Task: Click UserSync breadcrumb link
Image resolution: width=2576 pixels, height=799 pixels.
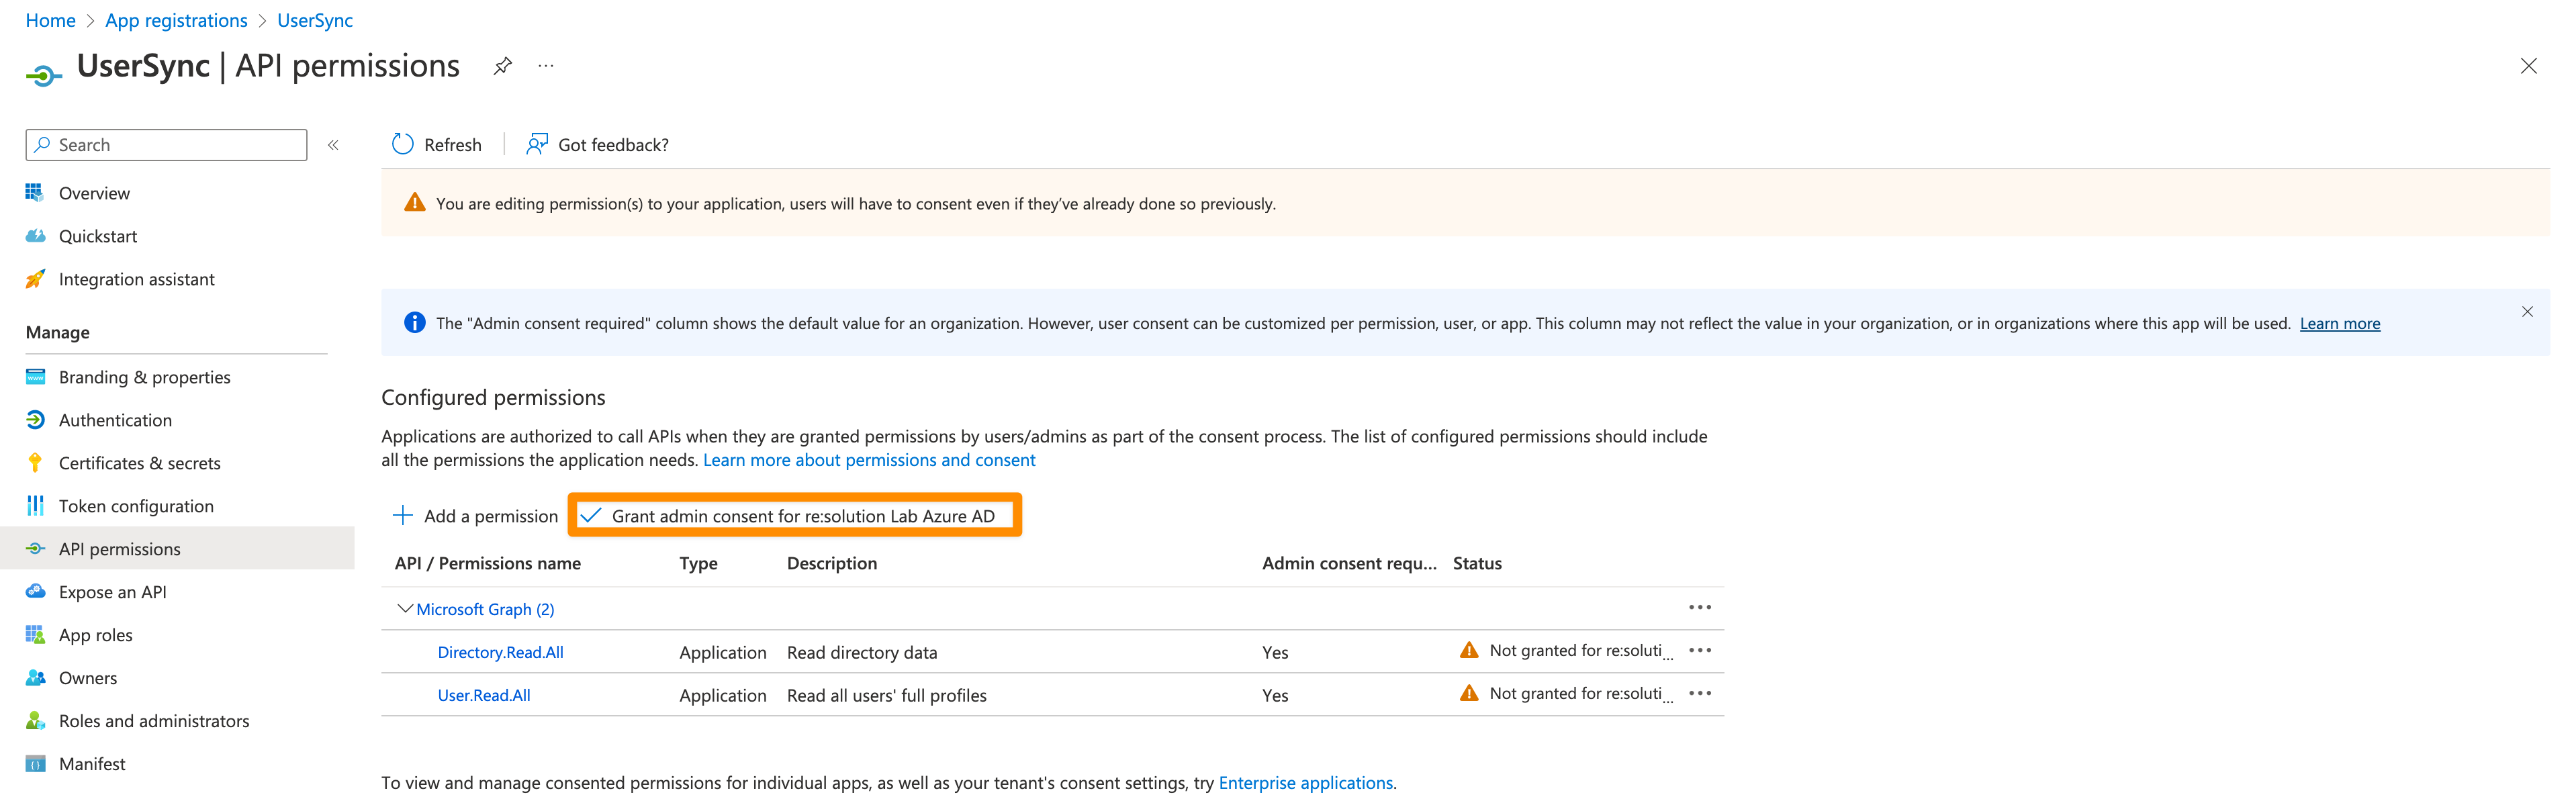Action: coord(315,20)
